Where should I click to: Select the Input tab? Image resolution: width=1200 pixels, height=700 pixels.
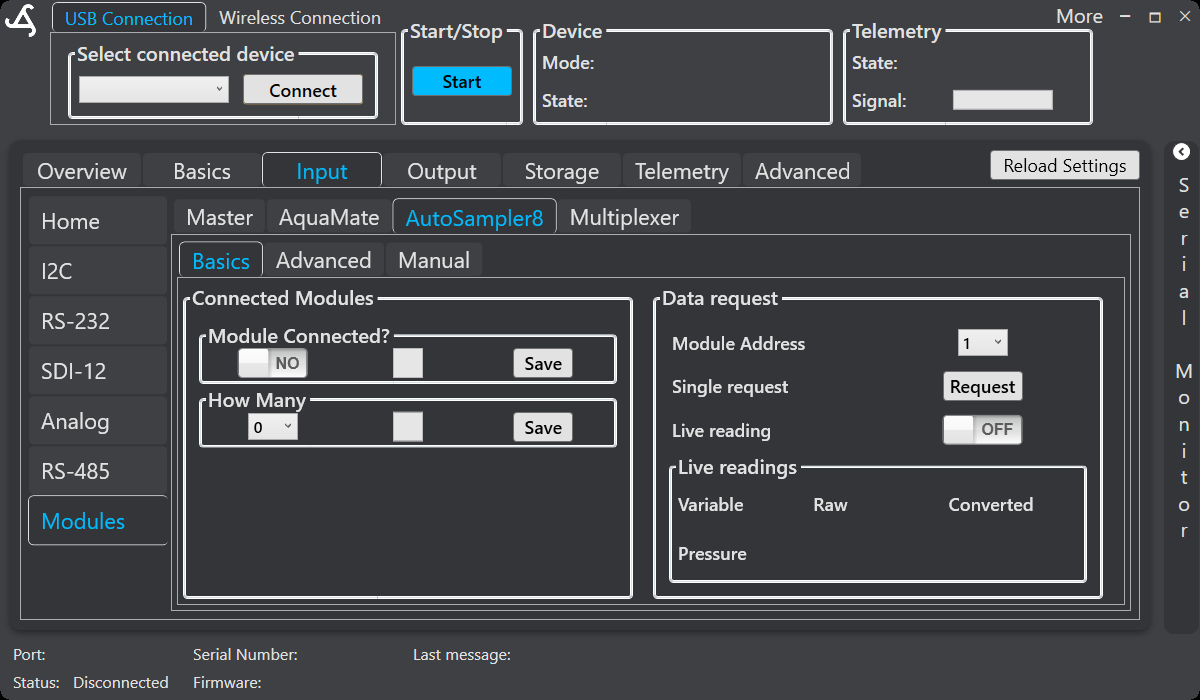322,171
